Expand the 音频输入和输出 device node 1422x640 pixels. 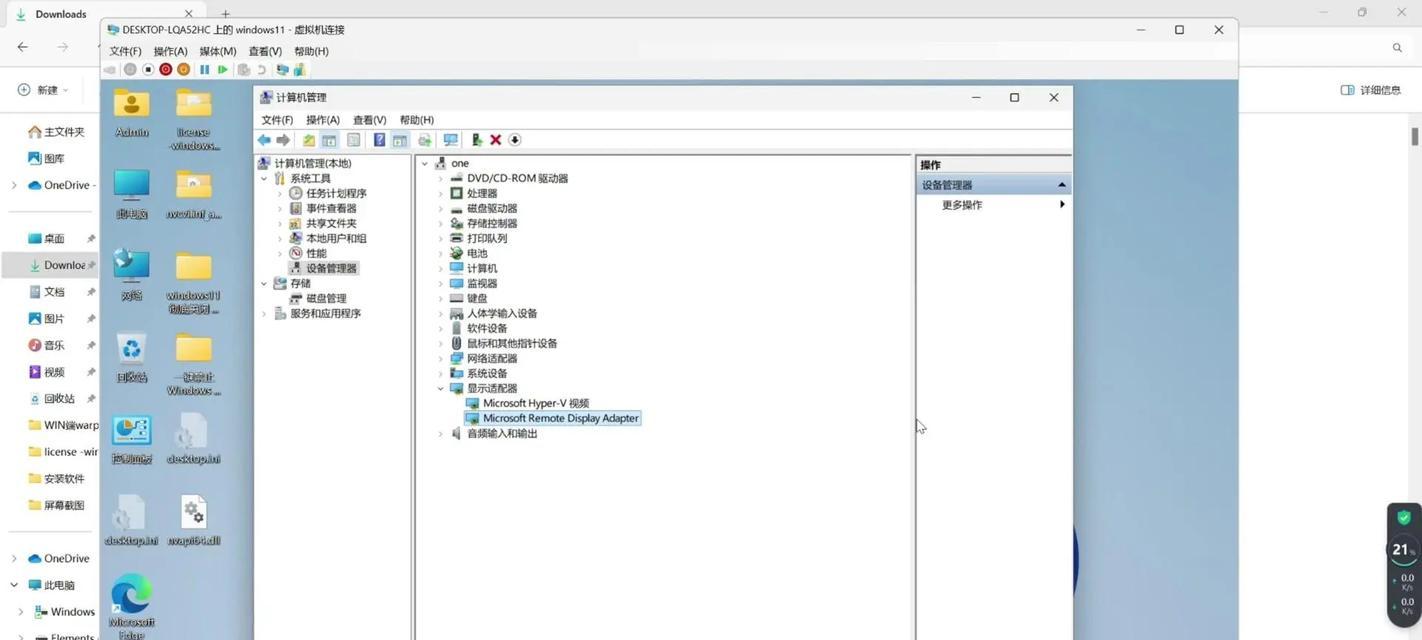pyautogui.click(x=440, y=434)
